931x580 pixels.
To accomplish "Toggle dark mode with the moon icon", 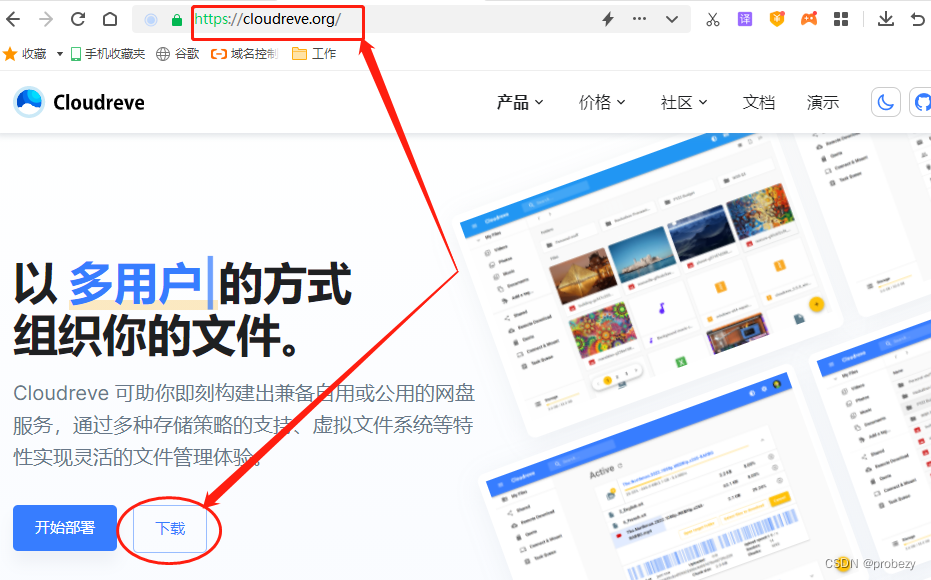I will 886,101.
